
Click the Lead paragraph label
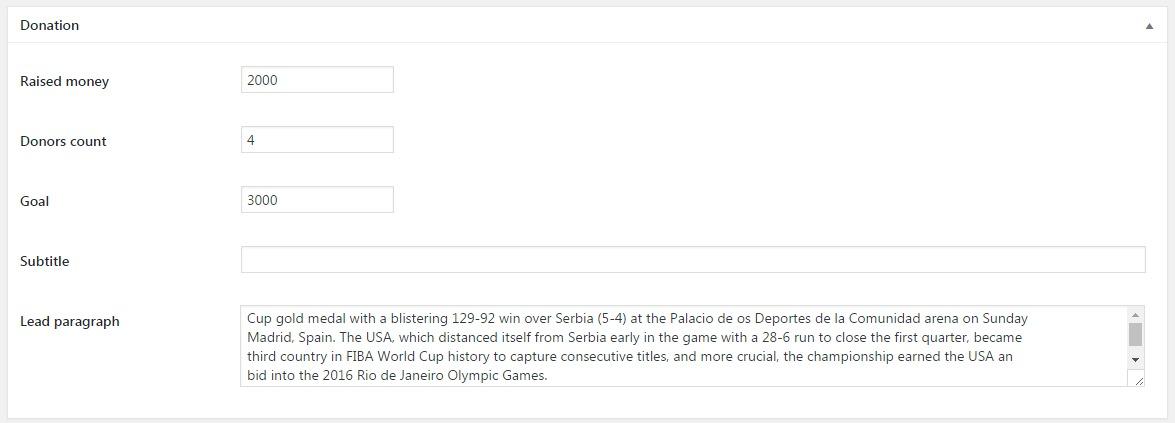click(x=69, y=321)
